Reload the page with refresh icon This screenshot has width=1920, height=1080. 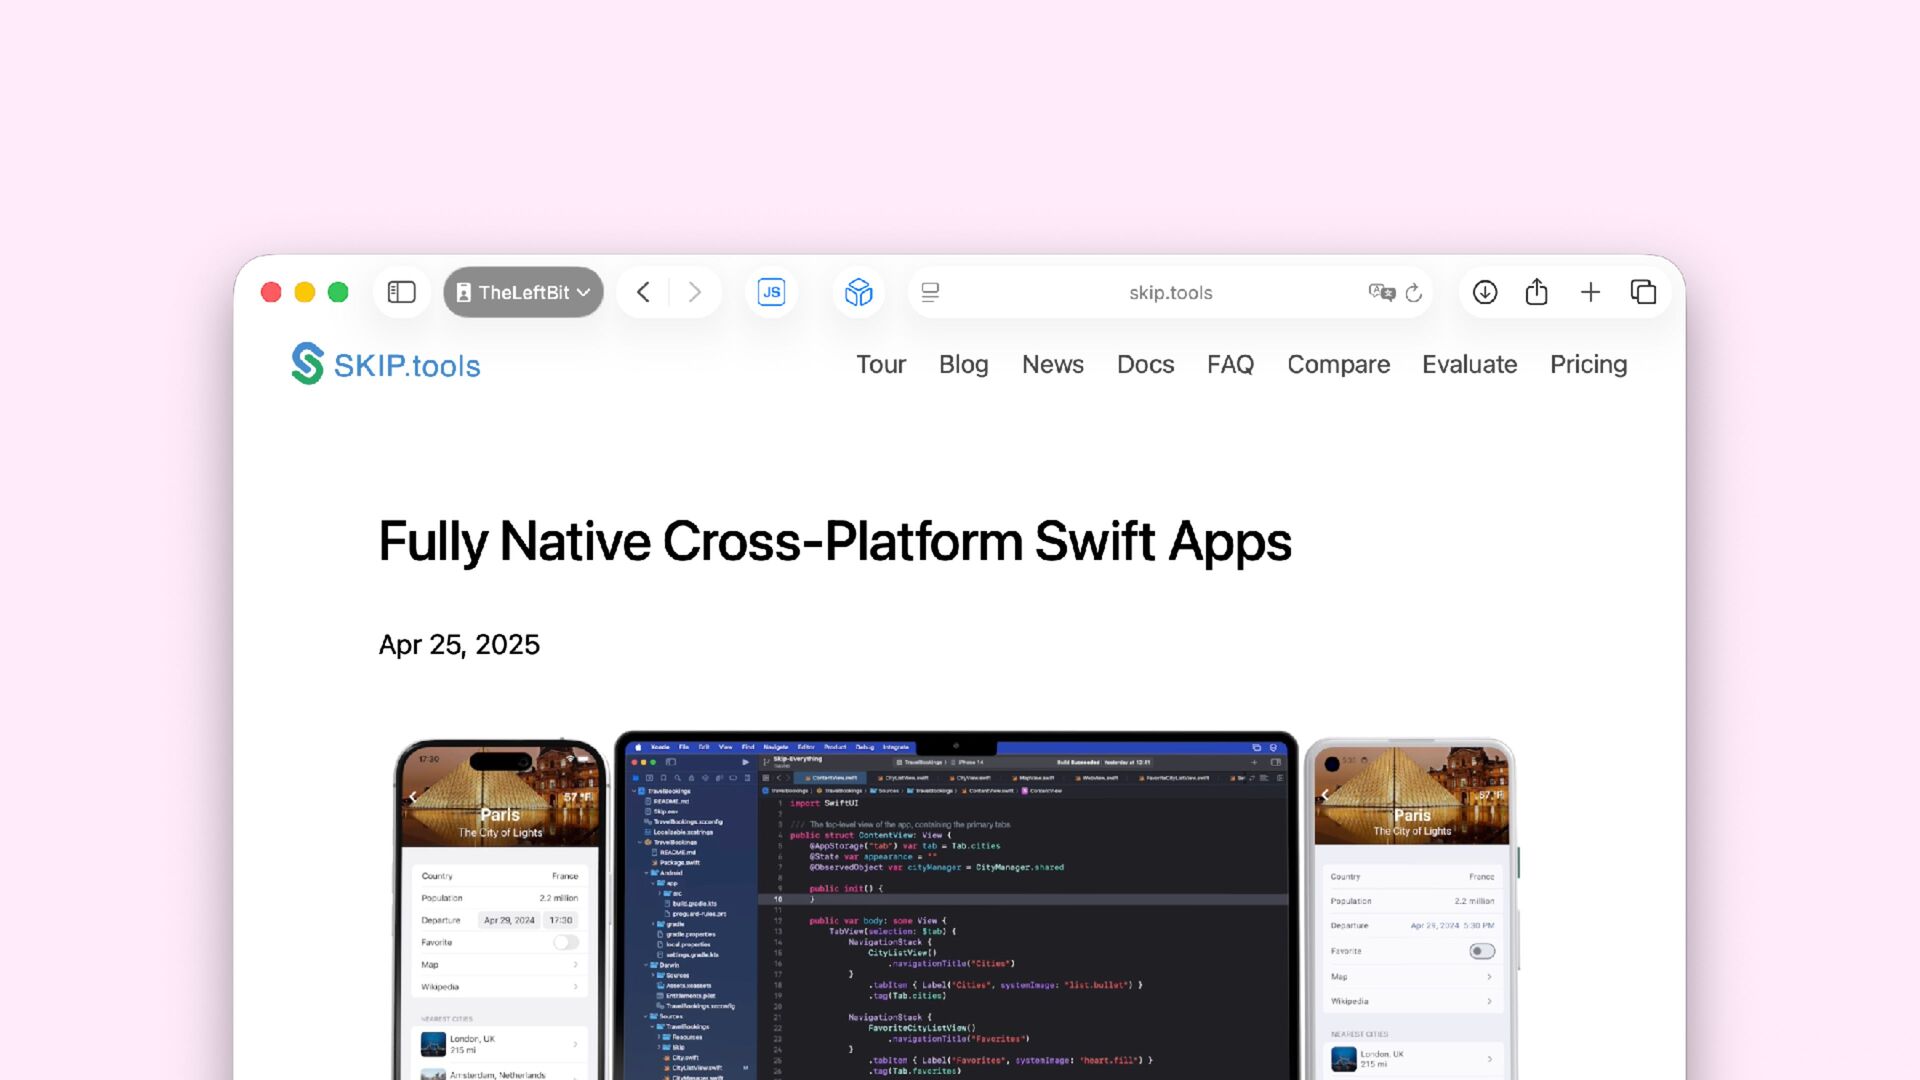1414,292
